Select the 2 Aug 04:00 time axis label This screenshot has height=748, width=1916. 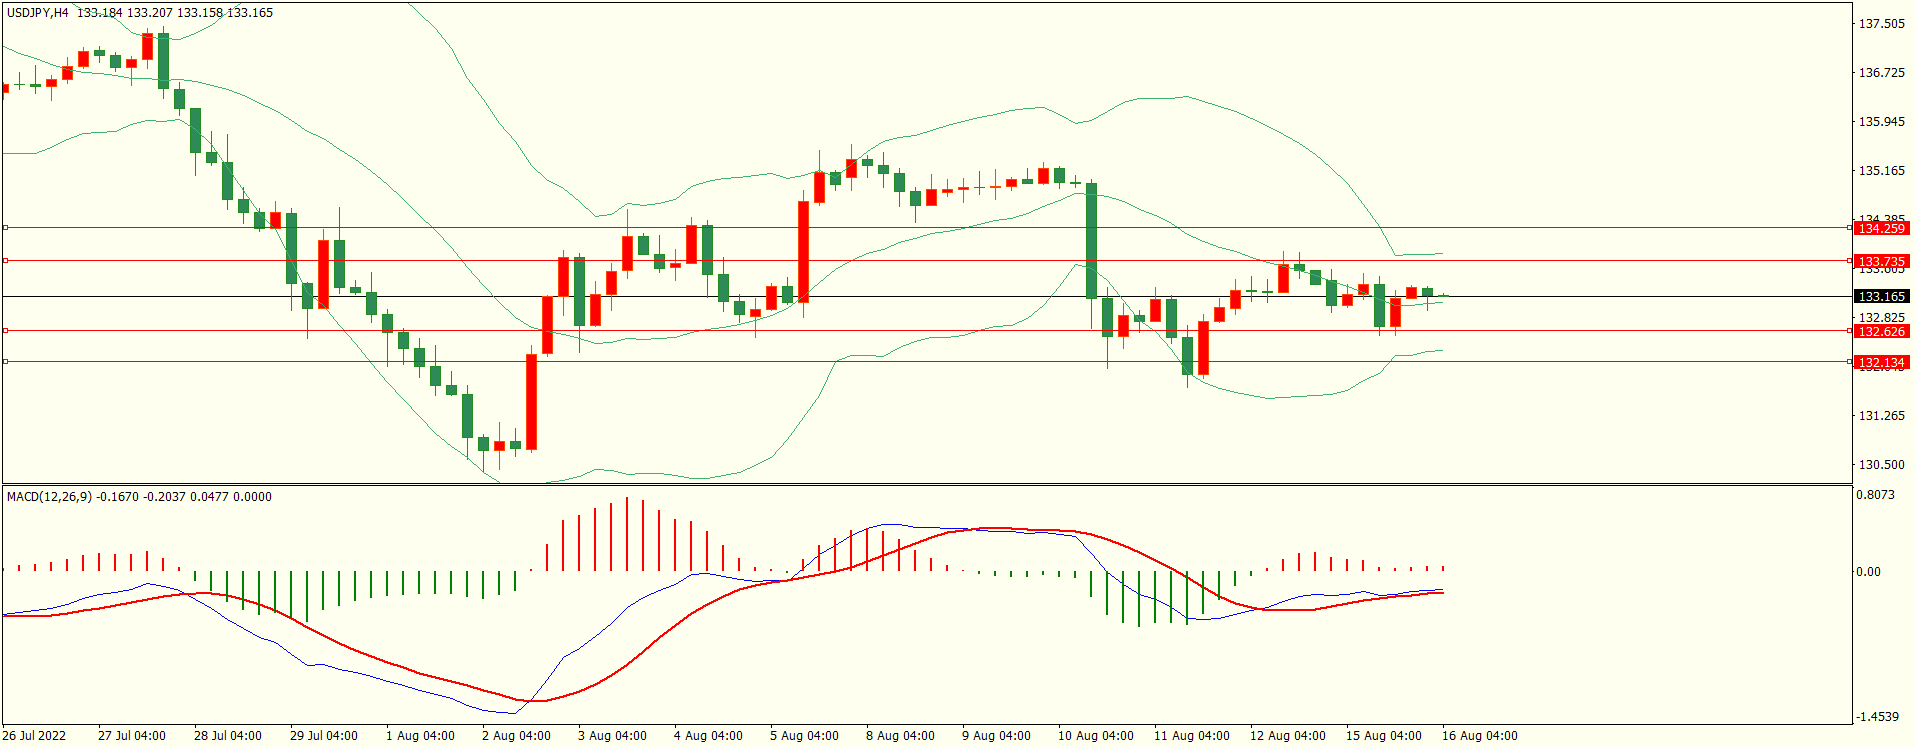tap(516, 736)
